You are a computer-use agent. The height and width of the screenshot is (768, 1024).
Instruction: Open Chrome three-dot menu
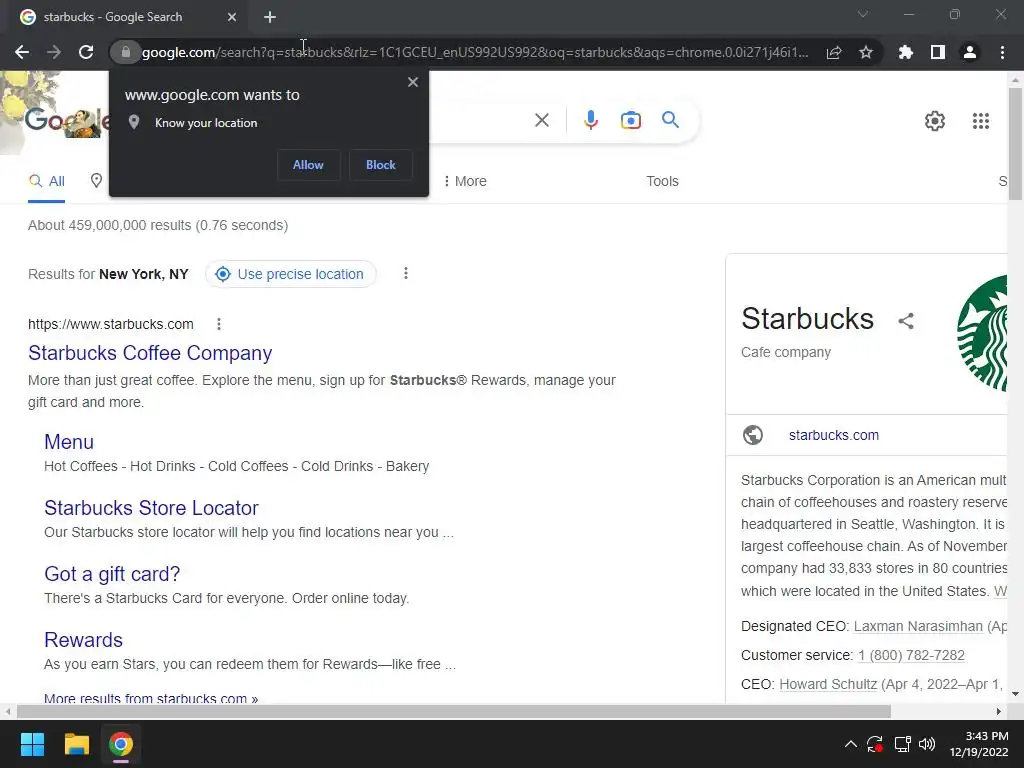1002,52
